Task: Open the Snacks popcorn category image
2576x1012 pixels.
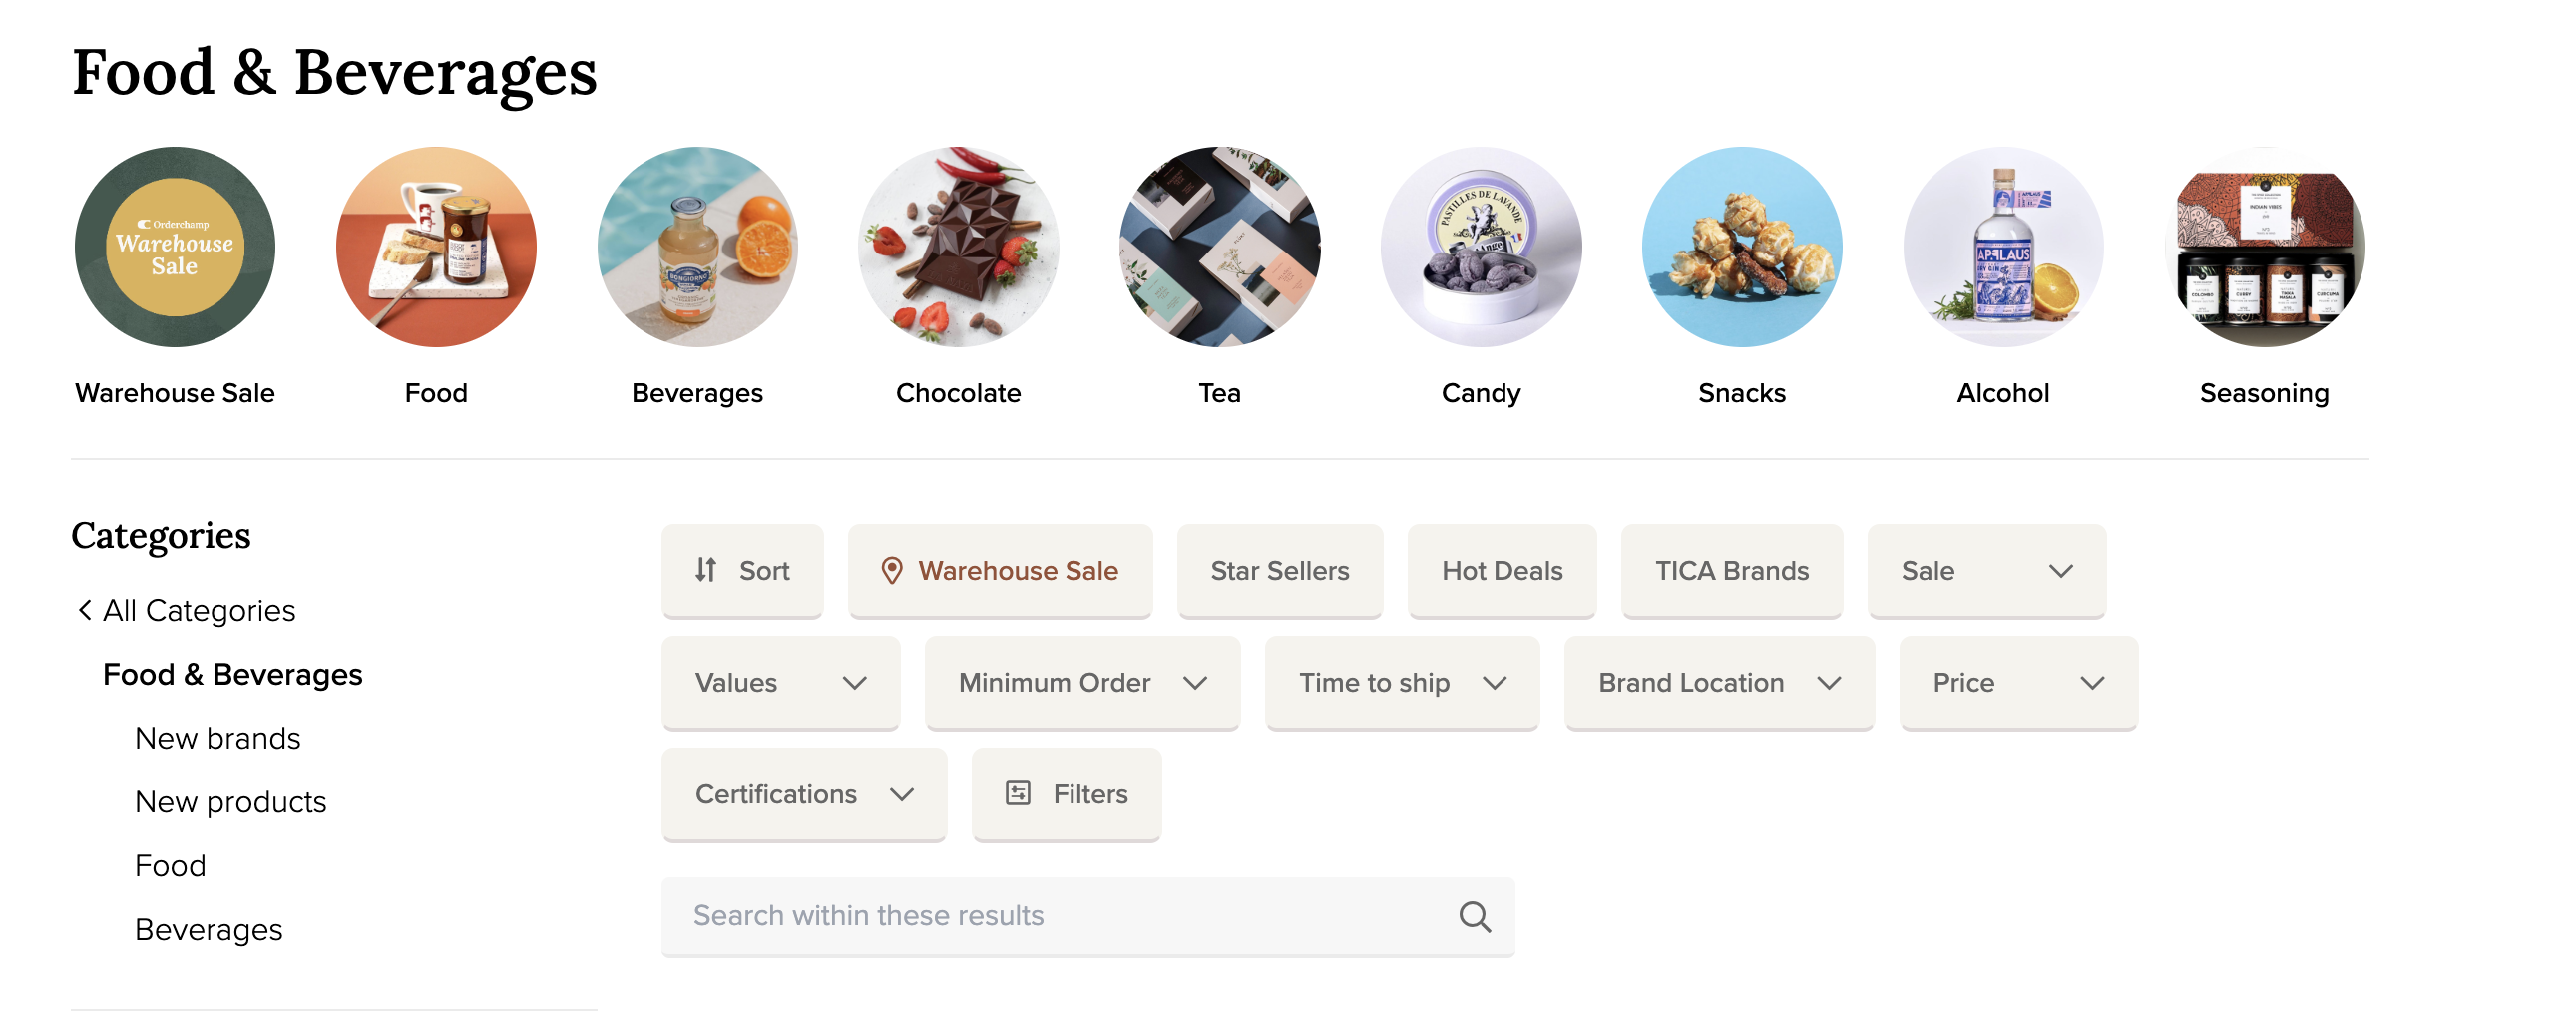Action: [1741, 247]
